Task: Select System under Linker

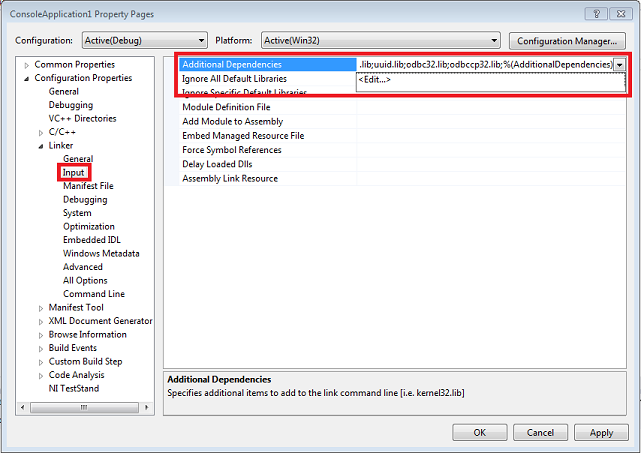Action: (x=77, y=213)
